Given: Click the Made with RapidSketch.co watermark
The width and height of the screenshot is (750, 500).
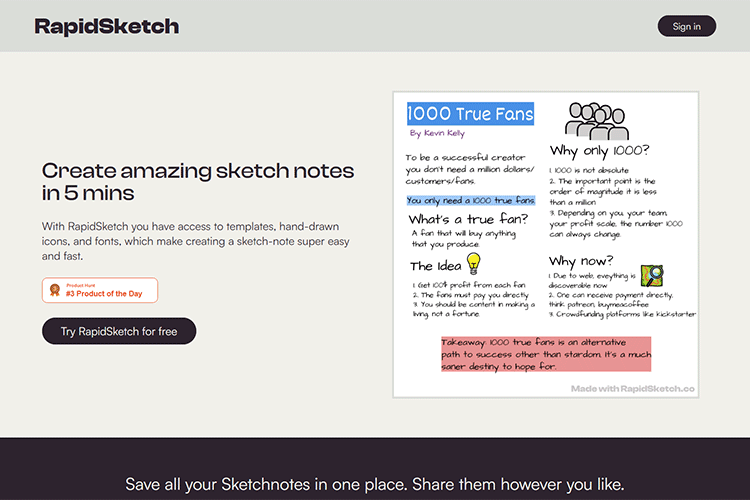Looking at the screenshot, I should pyautogui.click(x=632, y=387).
